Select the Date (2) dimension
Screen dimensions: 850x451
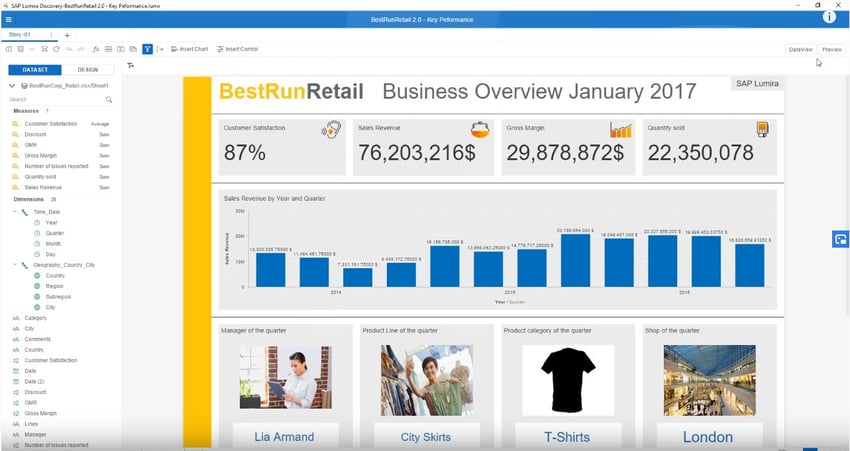coord(34,382)
